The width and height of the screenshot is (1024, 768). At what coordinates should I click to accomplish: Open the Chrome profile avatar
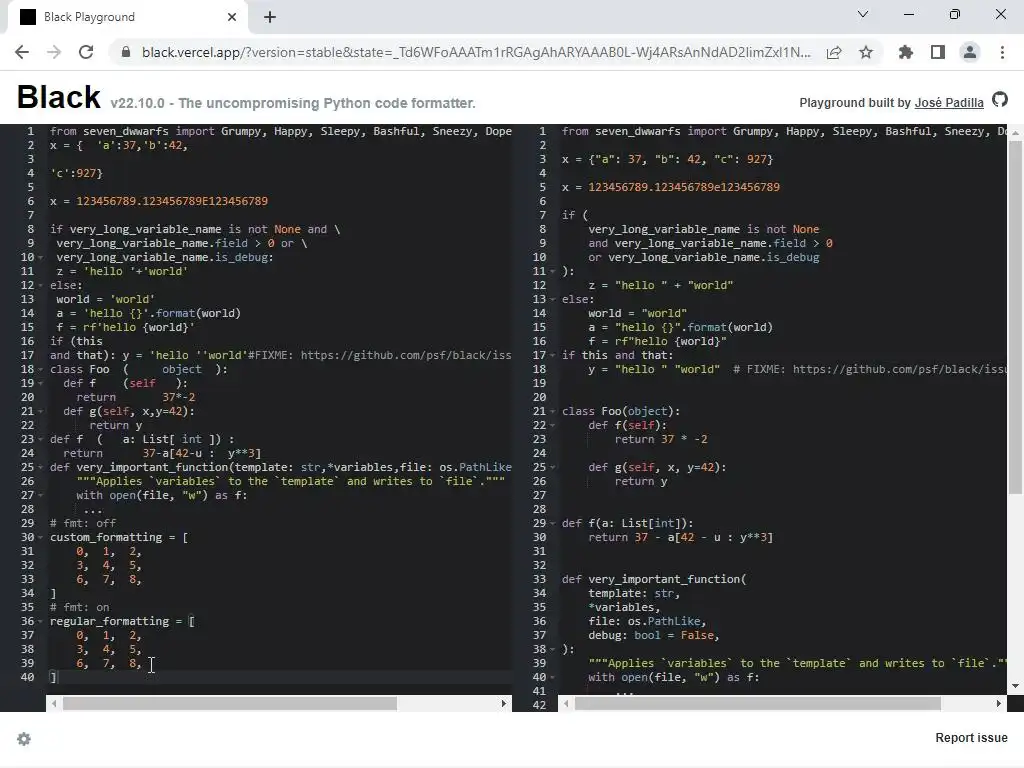click(x=970, y=52)
